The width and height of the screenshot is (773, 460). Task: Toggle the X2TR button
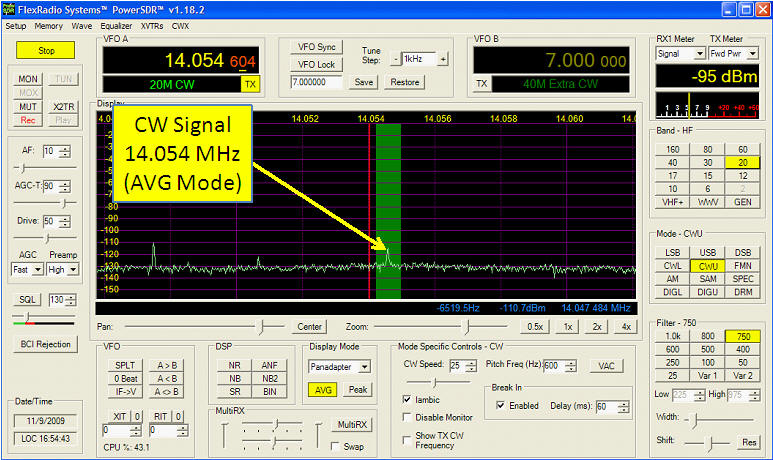pos(64,106)
